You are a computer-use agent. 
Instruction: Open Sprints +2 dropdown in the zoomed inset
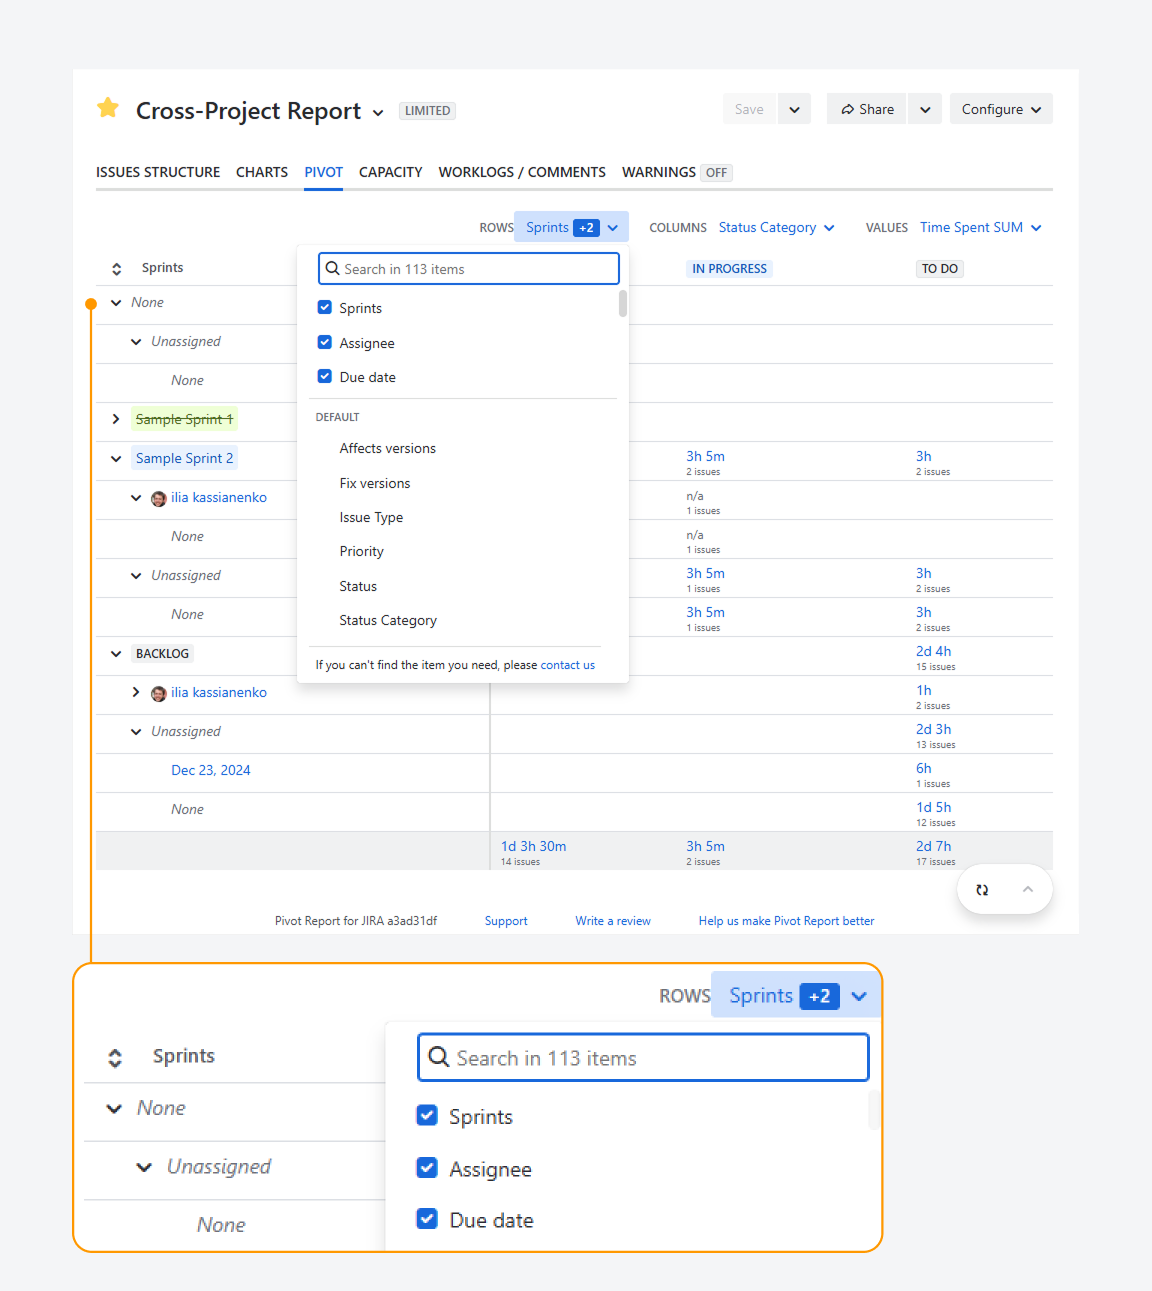coord(797,995)
